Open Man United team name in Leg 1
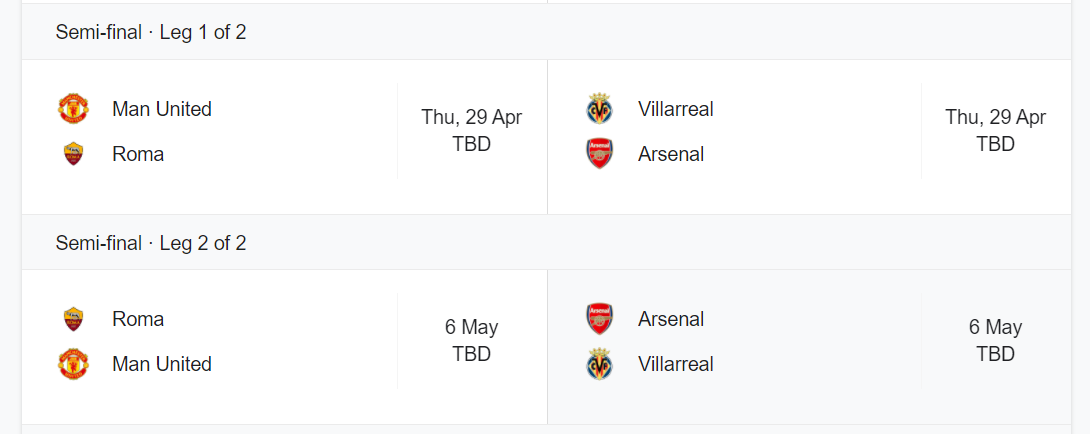 (x=162, y=109)
